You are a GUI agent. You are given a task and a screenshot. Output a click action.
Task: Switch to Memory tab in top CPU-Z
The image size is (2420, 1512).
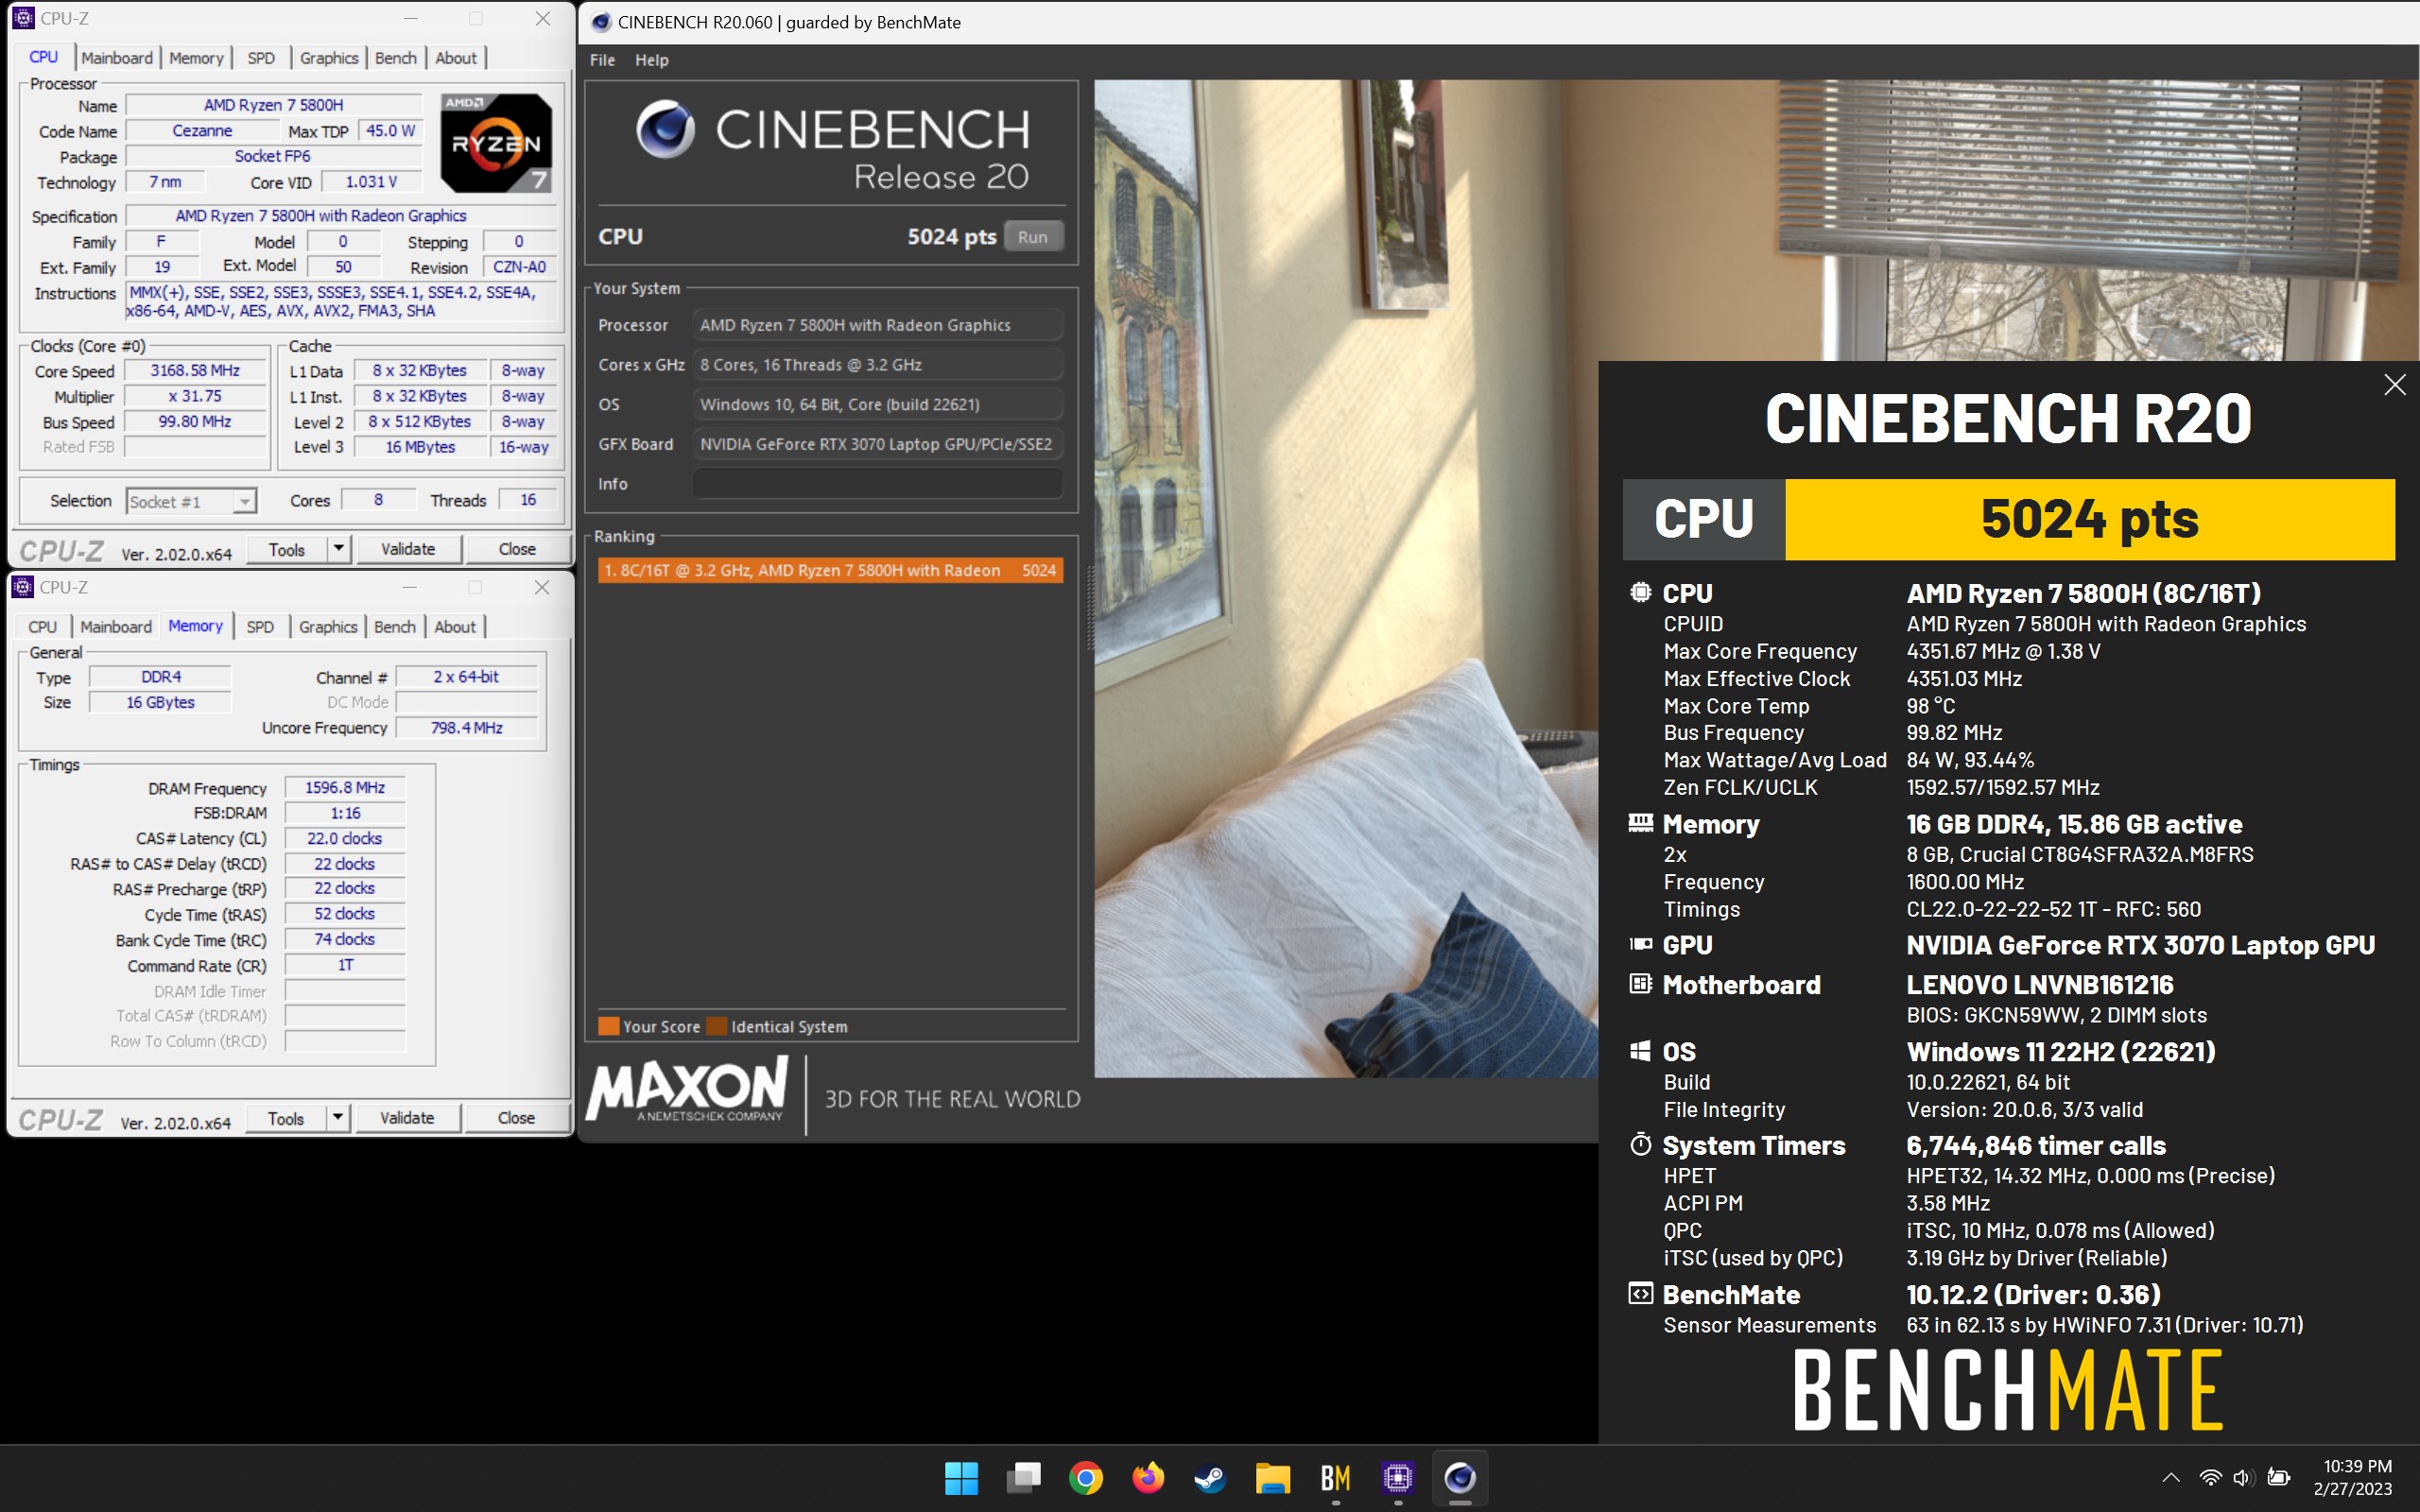click(x=196, y=58)
